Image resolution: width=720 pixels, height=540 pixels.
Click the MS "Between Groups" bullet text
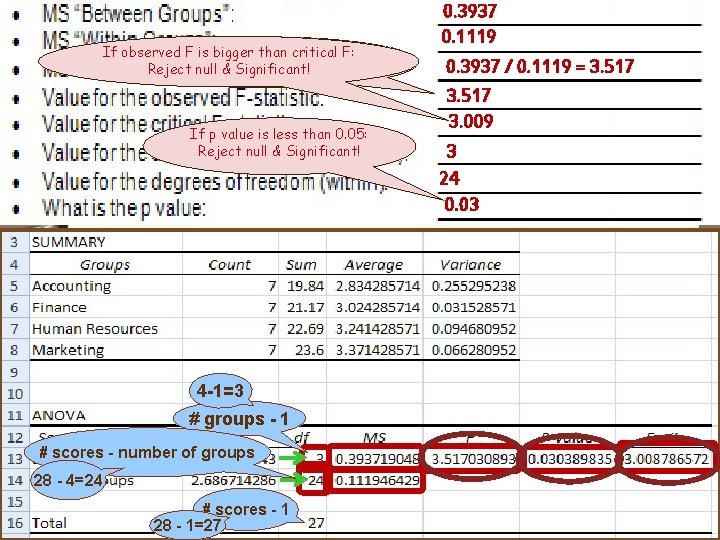click(x=138, y=13)
